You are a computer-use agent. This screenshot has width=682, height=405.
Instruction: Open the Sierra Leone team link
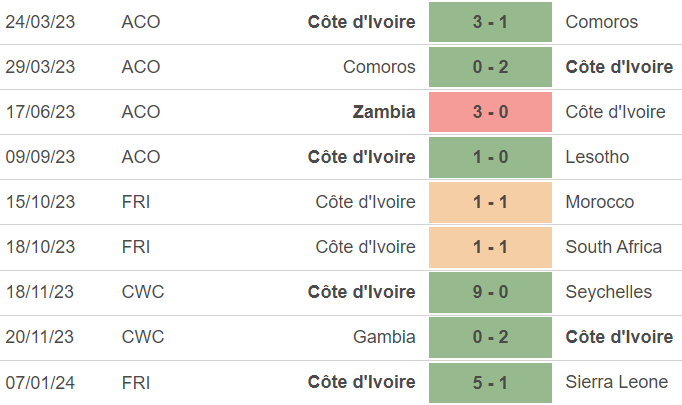pos(612,382)
